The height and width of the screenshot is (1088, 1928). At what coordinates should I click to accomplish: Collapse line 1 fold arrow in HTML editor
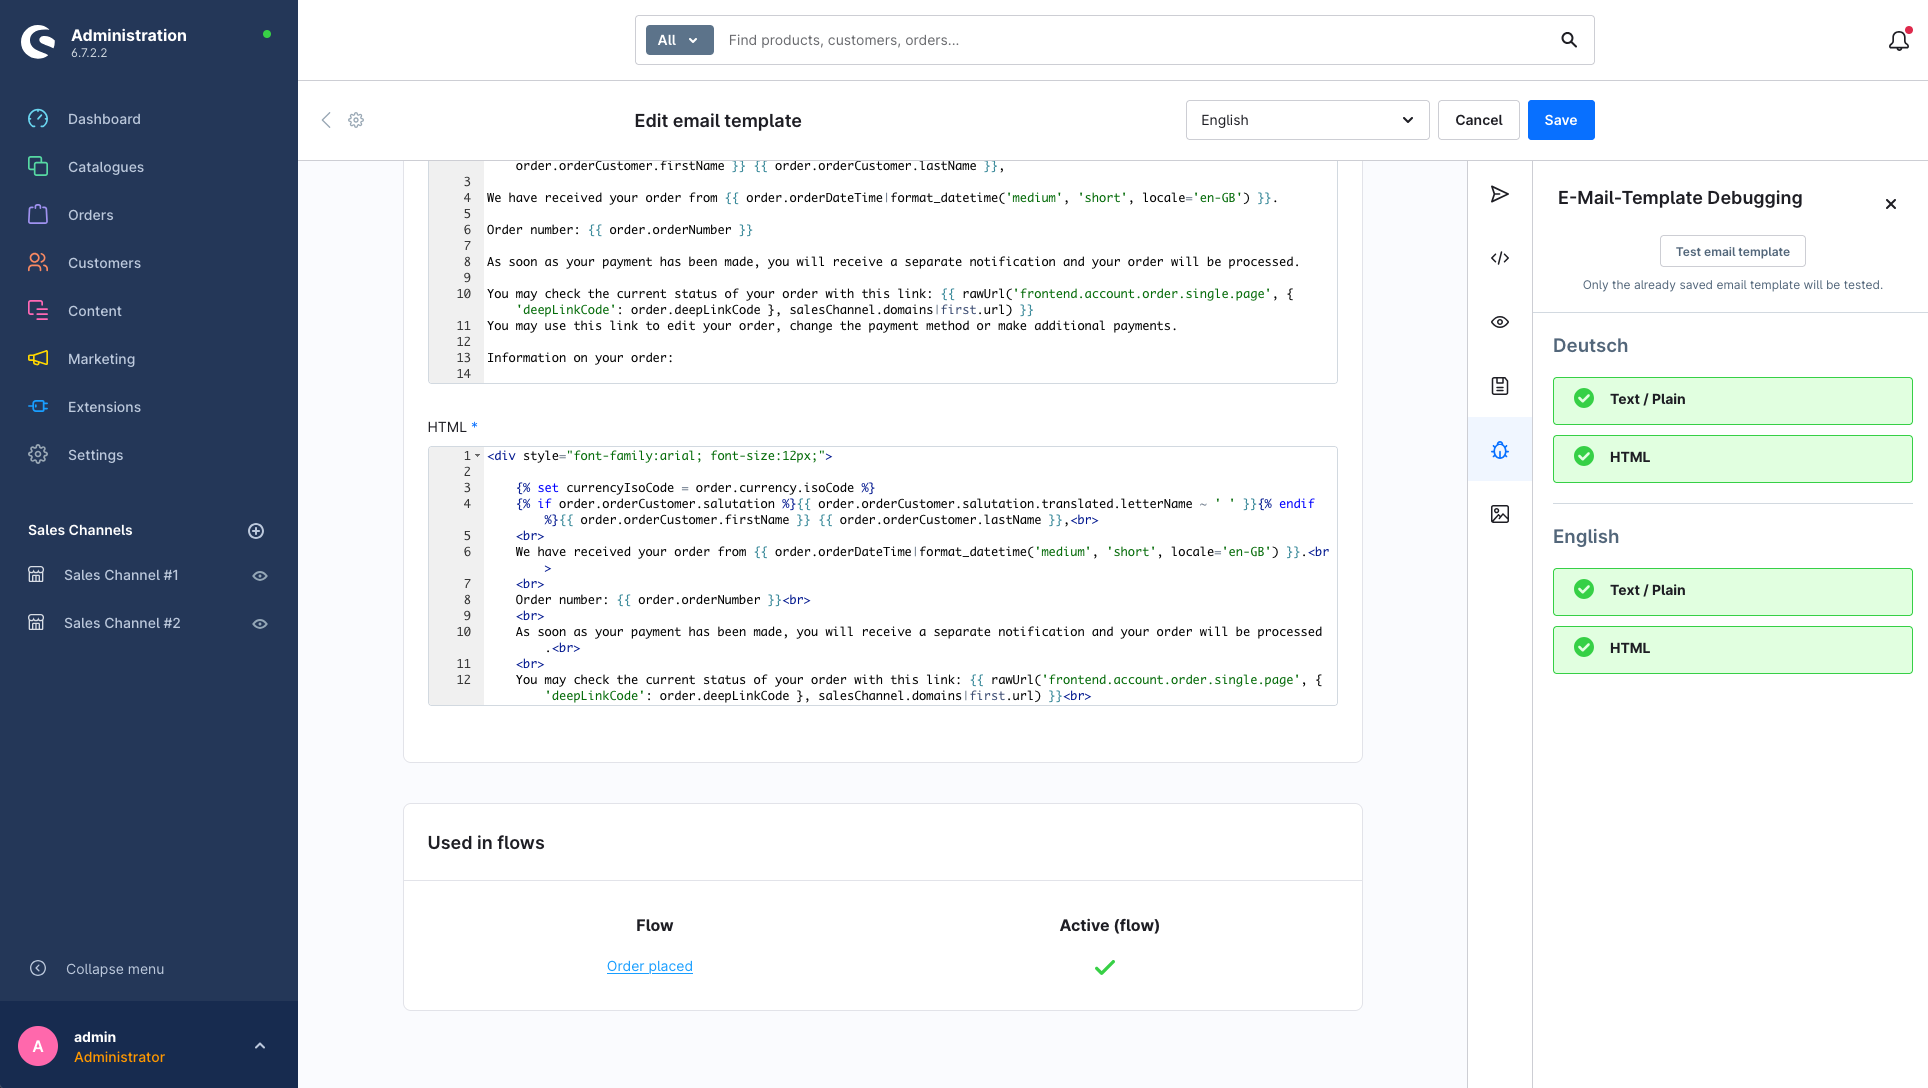[x=478, y=456]
